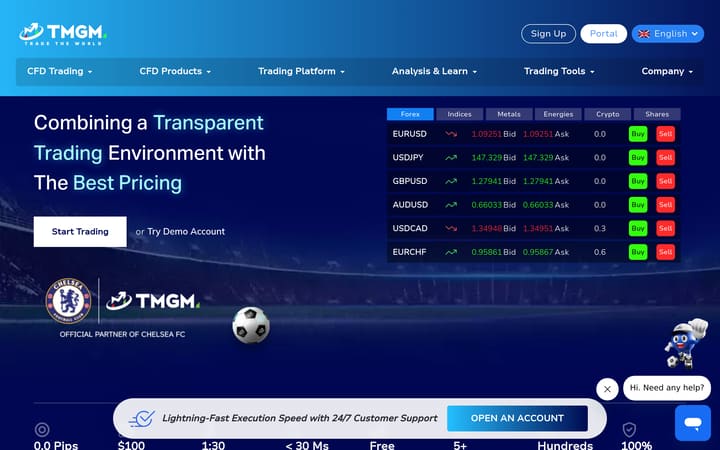The width and height of the screenshot is (720, 450).
Task: Open the Portal button
Action: (x=603, y=34)
